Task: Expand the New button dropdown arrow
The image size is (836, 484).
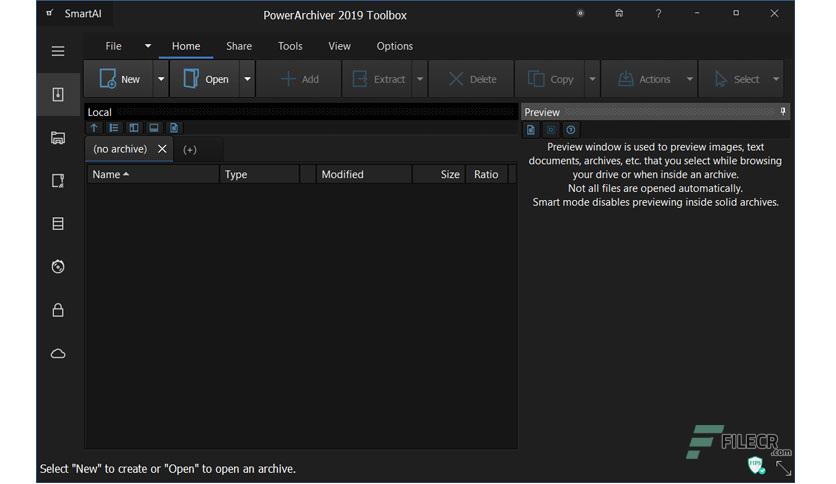Action: (160, 79)
